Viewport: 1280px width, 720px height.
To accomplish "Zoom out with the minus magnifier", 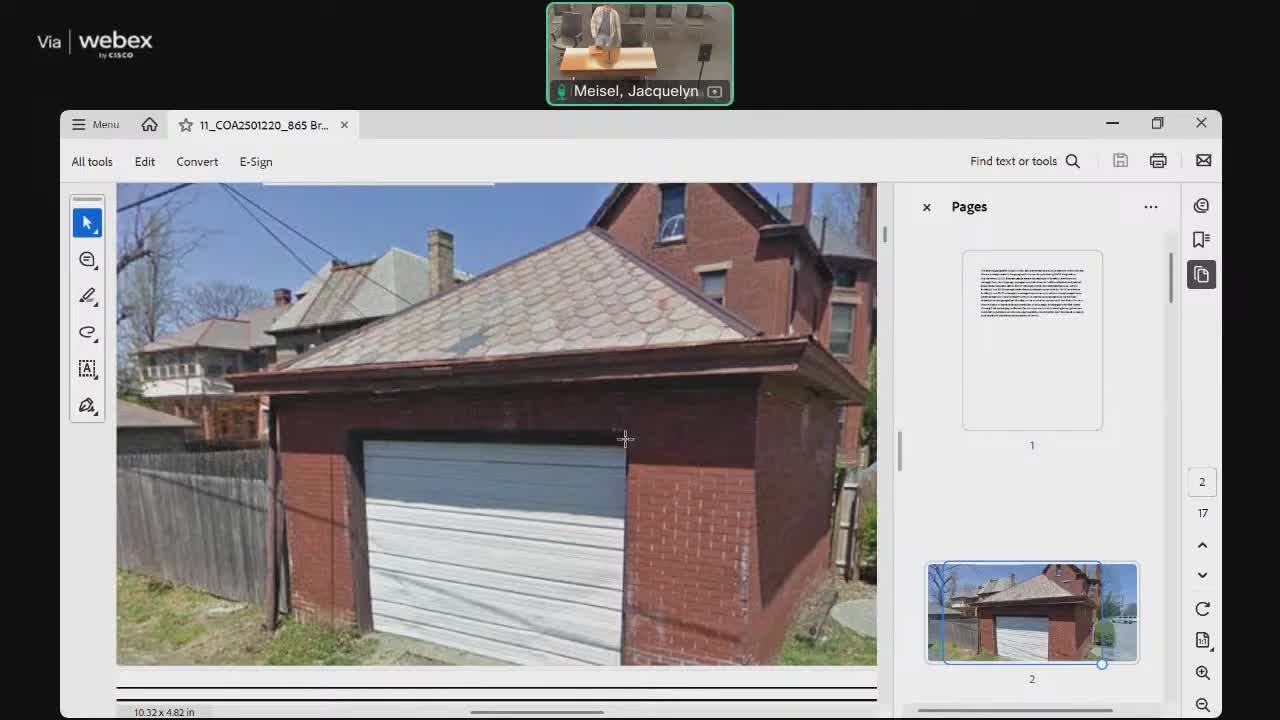I will click(1202, 705).
